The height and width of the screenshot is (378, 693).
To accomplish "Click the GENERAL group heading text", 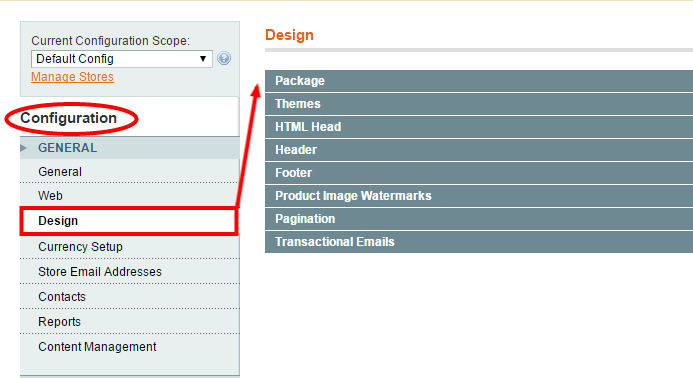I will [x=67, y=148].
